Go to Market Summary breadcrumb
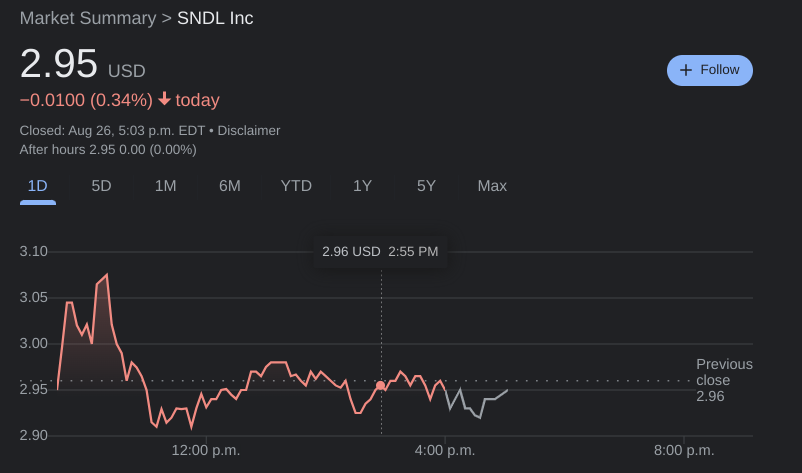 pos(88,18)
